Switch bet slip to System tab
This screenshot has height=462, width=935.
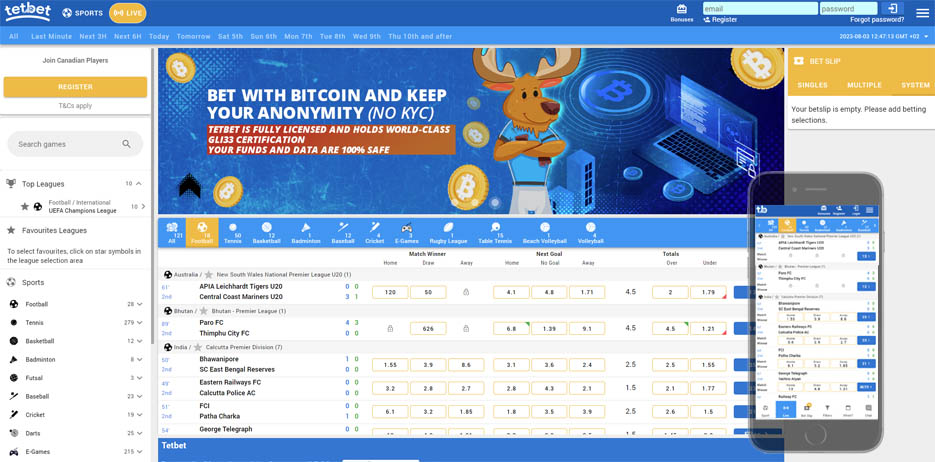coord(915,85)
